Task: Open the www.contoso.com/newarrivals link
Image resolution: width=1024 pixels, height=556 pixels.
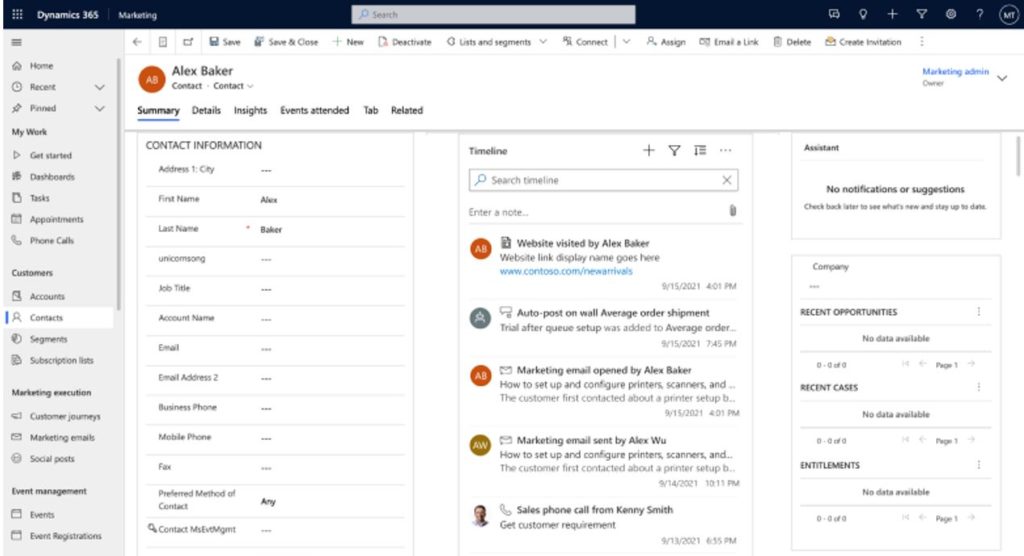Action: click(566, 271)
